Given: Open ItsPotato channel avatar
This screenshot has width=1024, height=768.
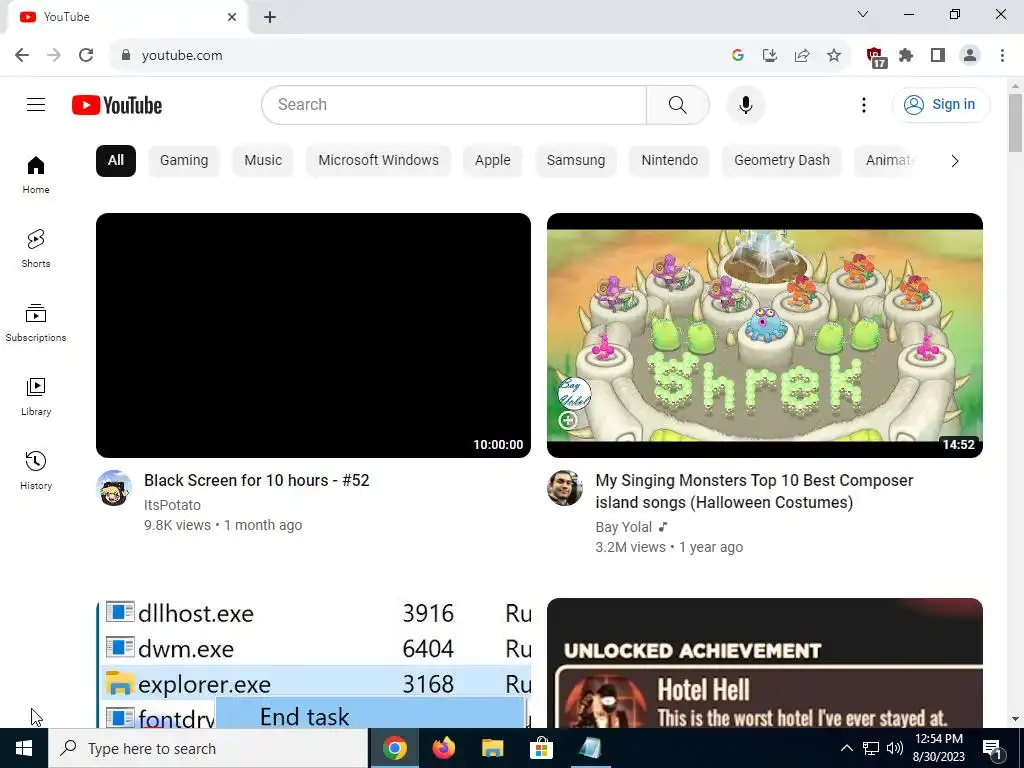Looking at the screenshot, I should coord(114,488).
